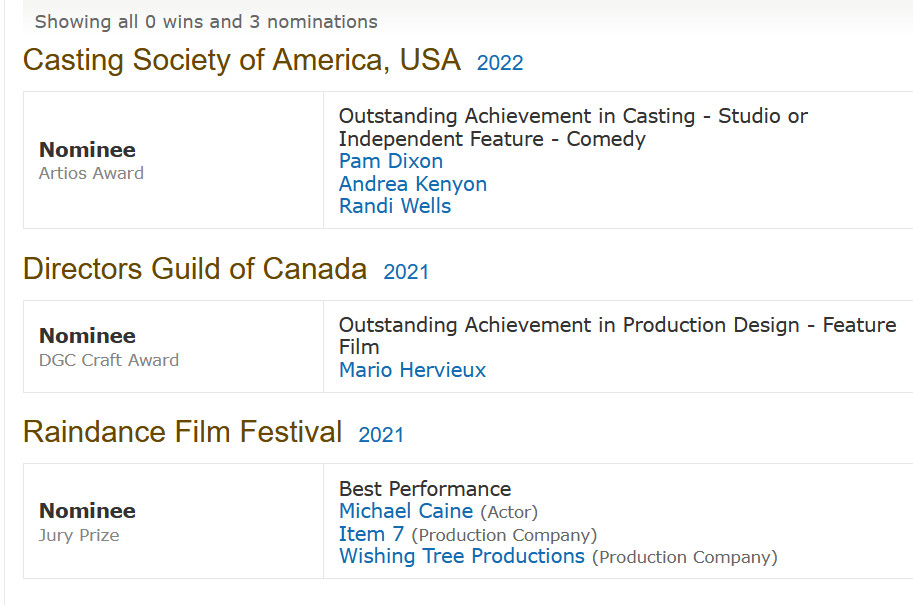This screenshot has height=605, width=913.
Task: Click the Casting Society of America, USA heading
Action: click(x=241, y=60)
